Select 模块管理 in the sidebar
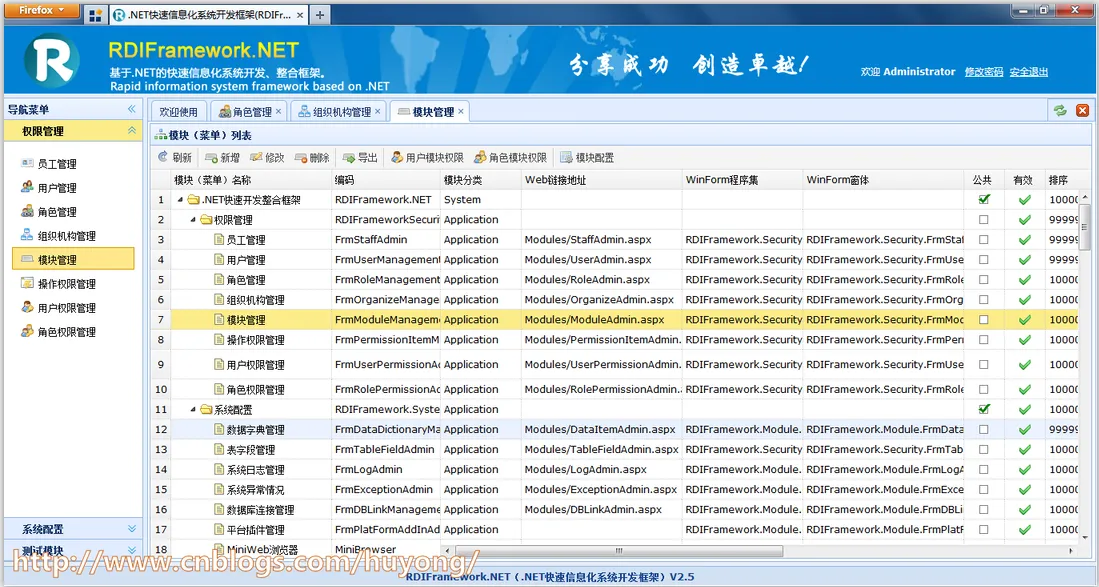Screen dimensions: 1099x587 (x=73, y=259)
